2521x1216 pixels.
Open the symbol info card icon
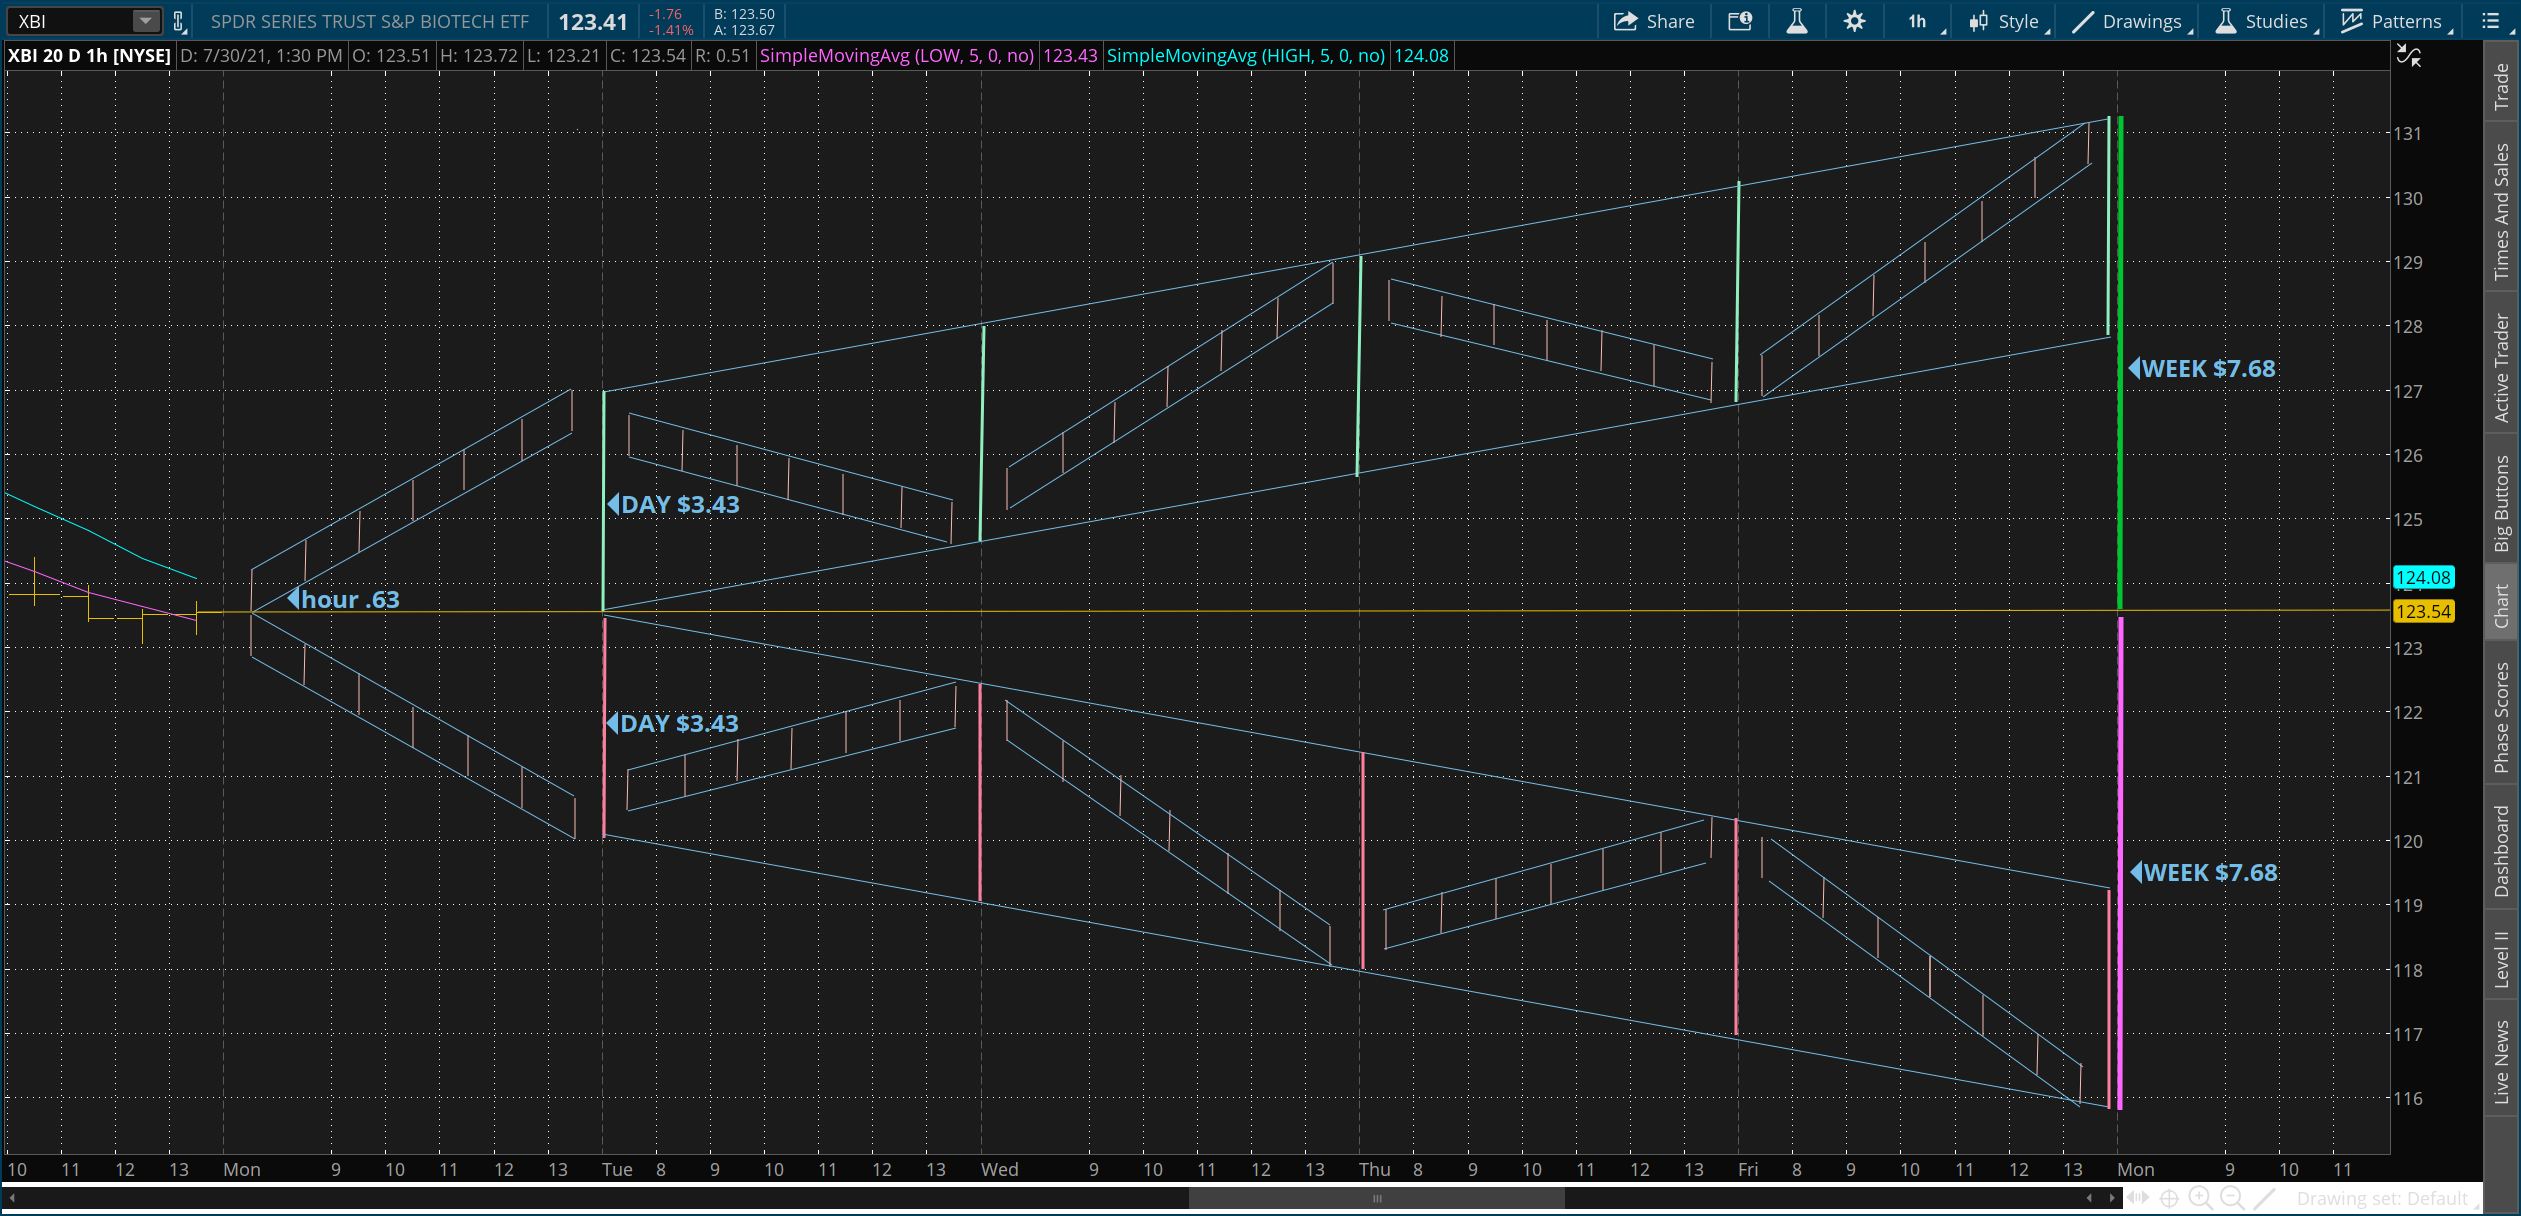tap(1740, 21)
